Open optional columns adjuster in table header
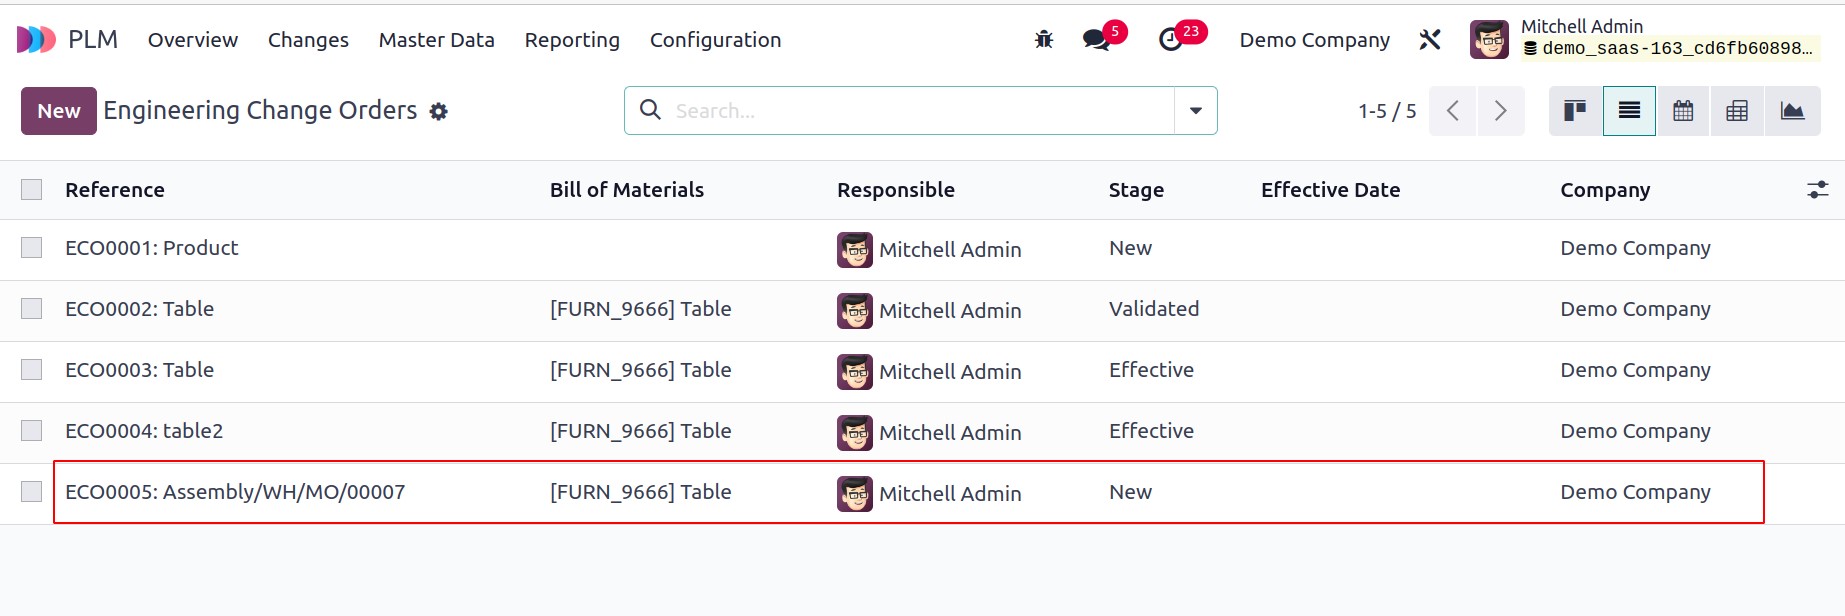Screen dimensions: 1845x616 pyautogui.click(x=1817, y=190)
